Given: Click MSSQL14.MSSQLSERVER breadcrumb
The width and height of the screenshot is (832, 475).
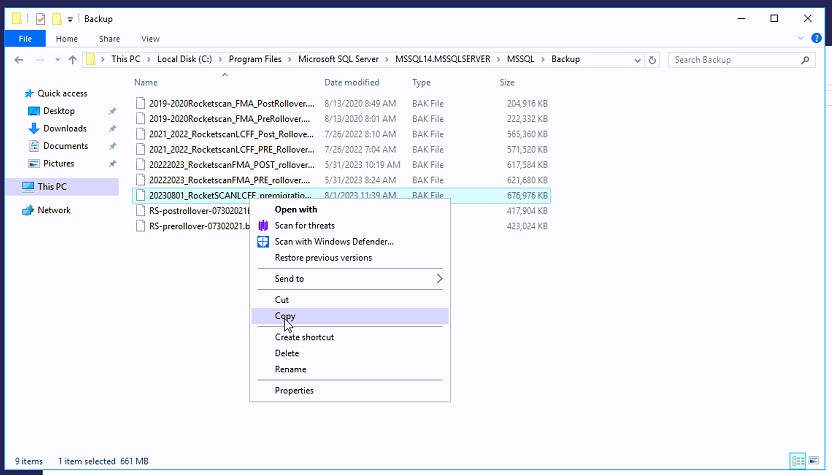Looking at the screenshot, I should (443, 59).
